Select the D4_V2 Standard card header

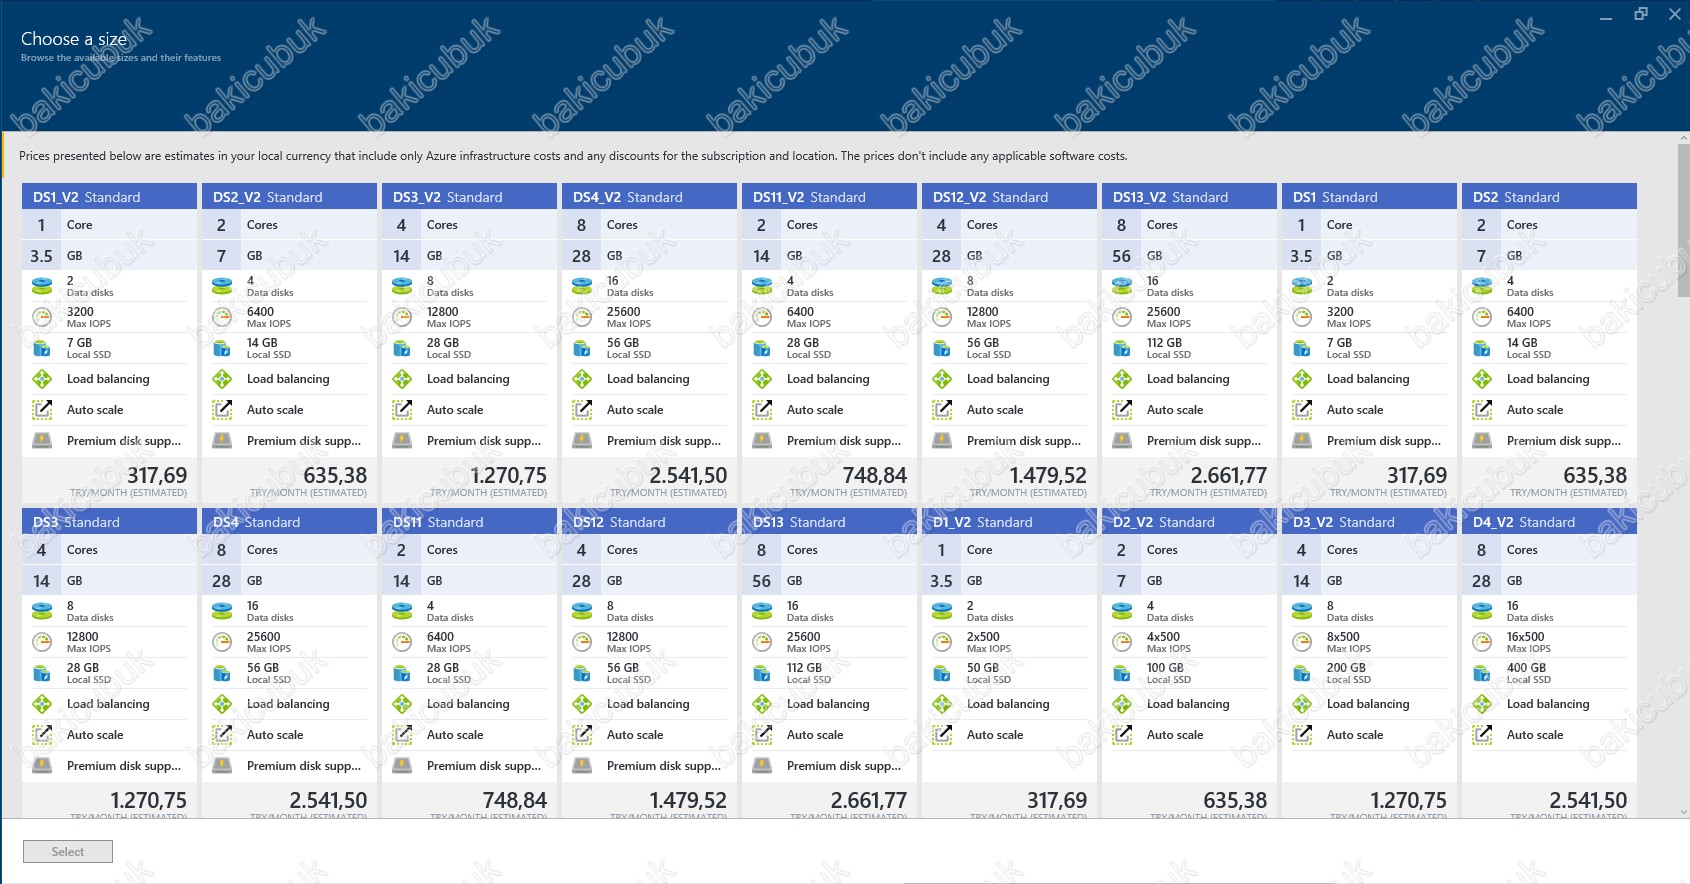pyautogui.click(x=1550, y=522)
